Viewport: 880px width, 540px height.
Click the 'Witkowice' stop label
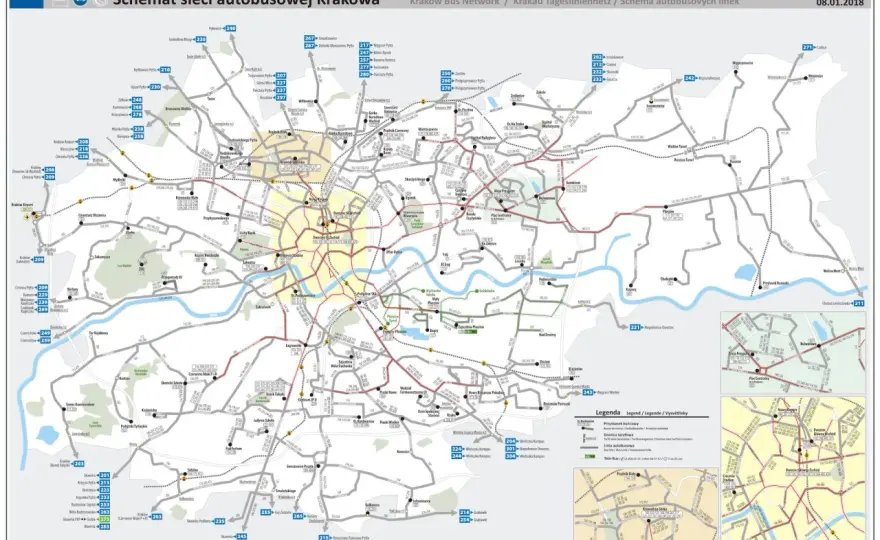coord(306,102)
